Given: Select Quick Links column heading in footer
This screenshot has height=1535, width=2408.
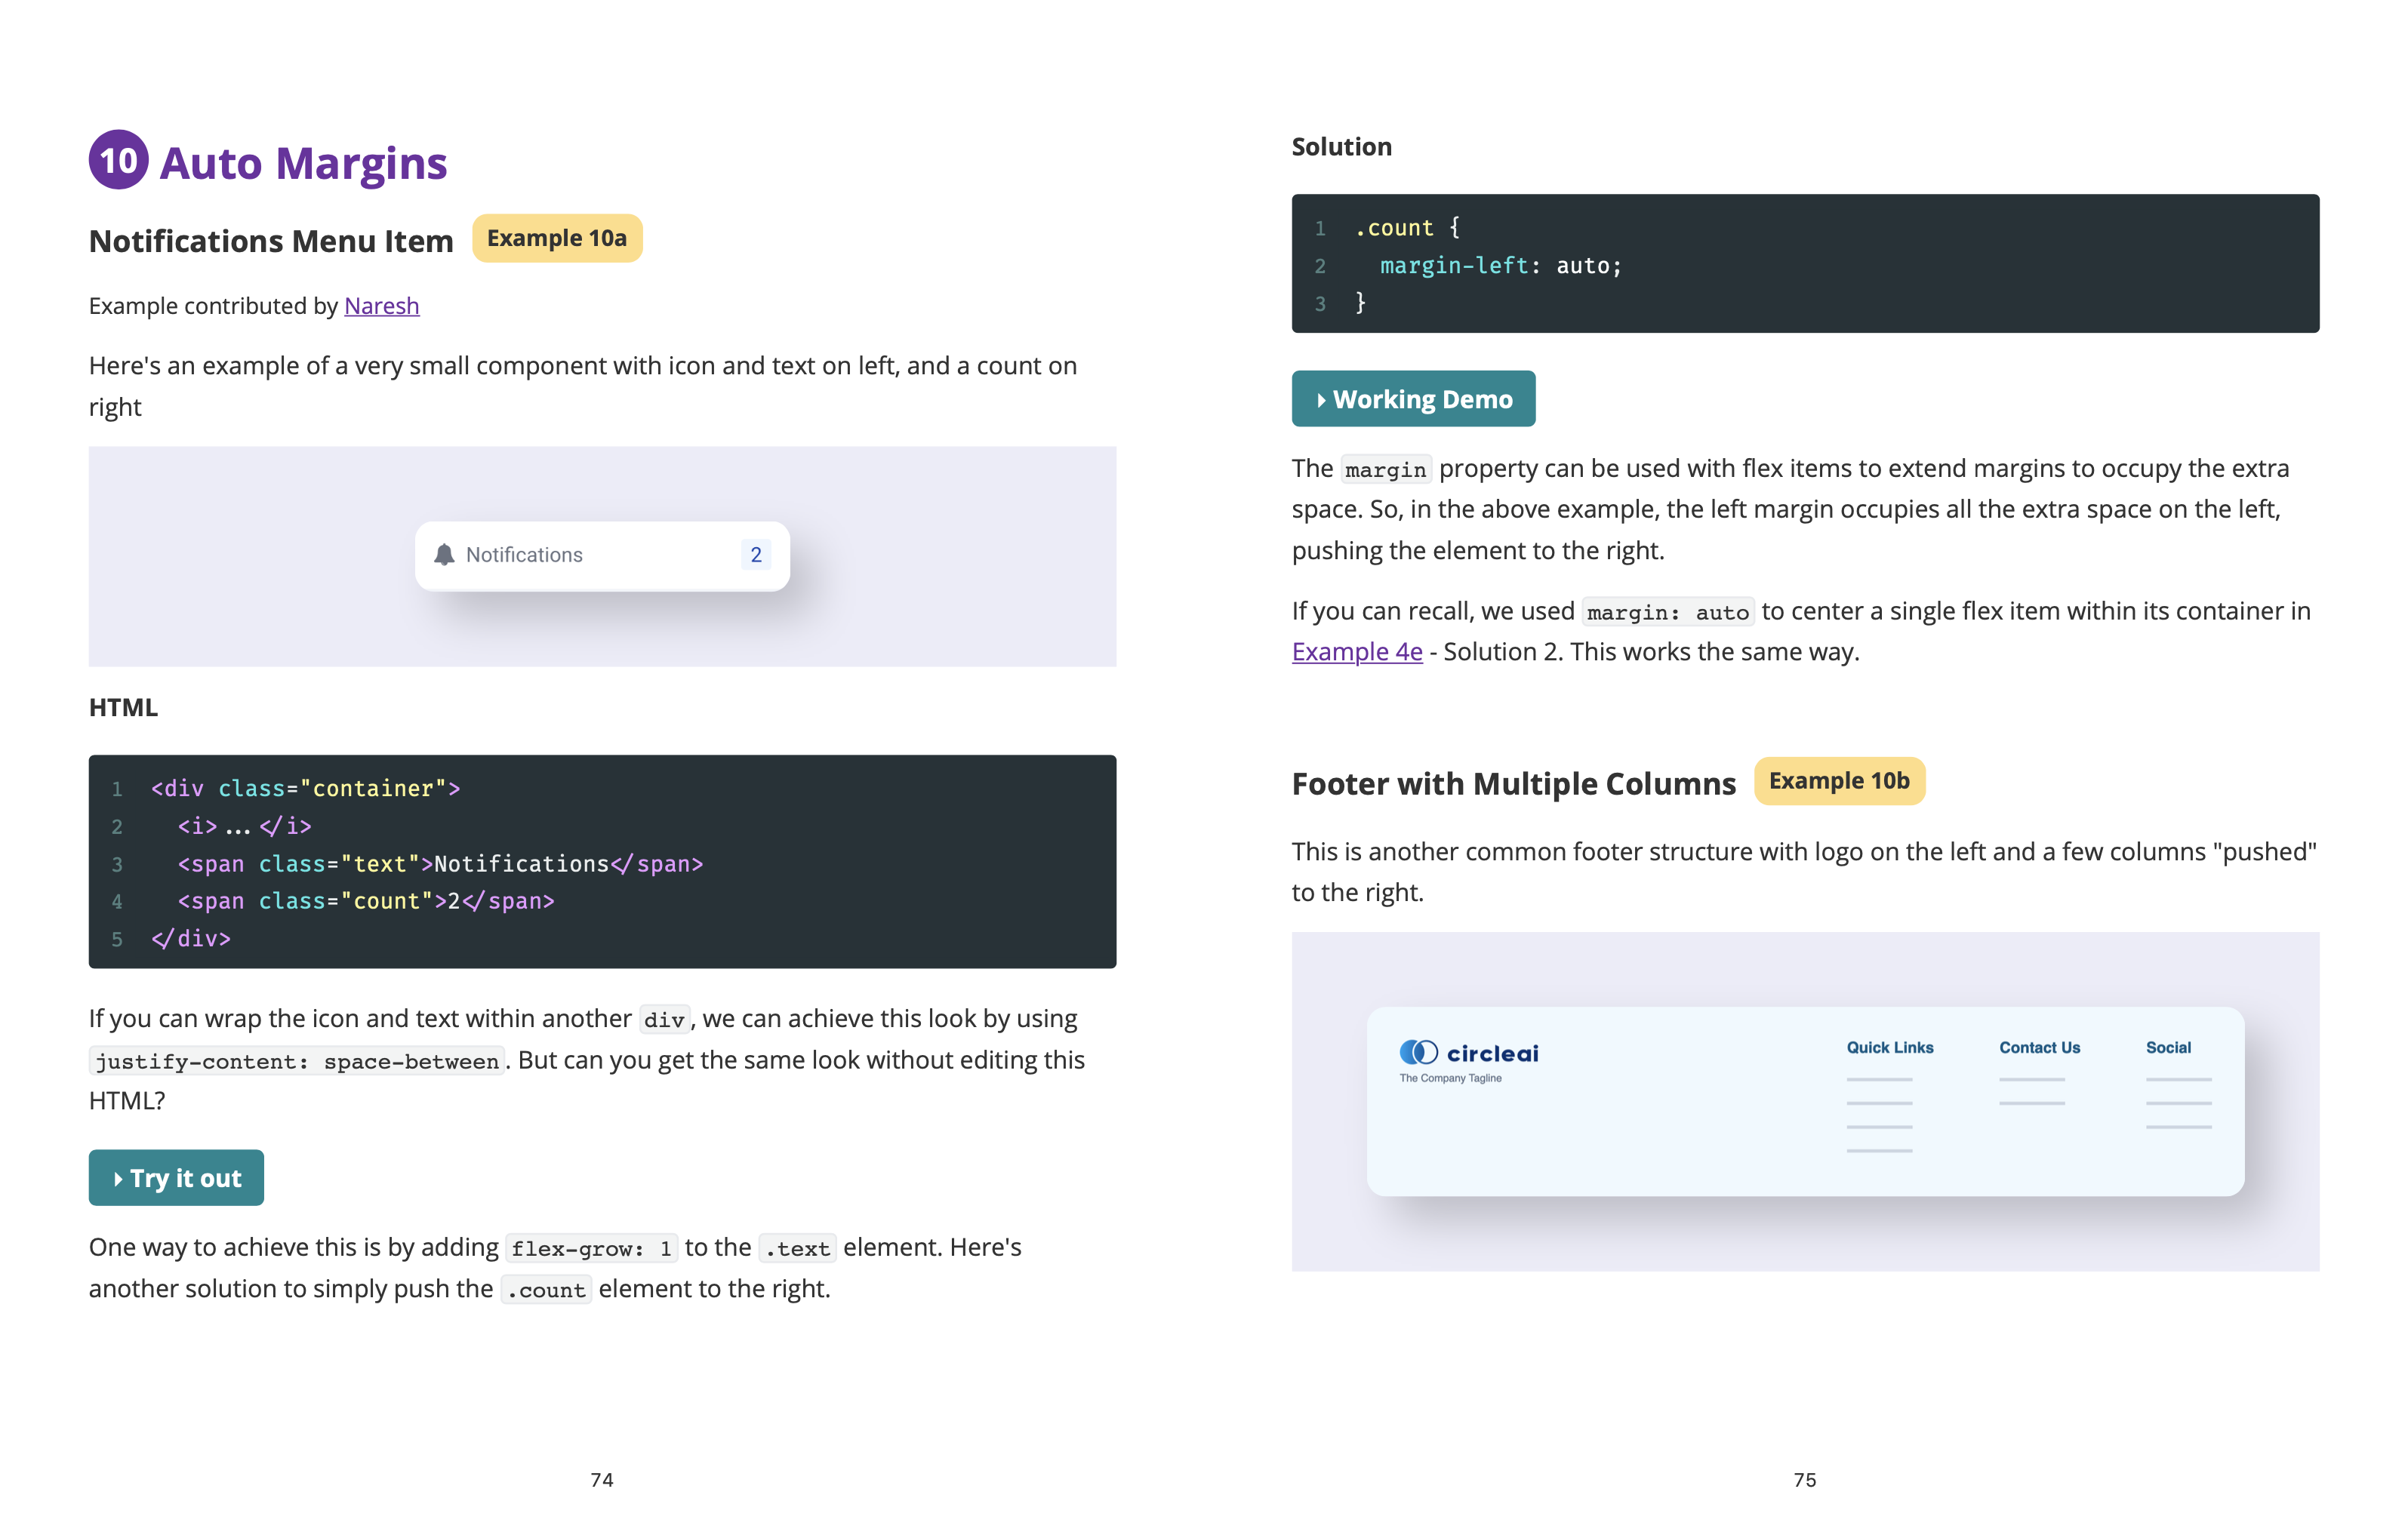Looking at the screenshot, I should pyautogui.click(x=1889, y=1048).
